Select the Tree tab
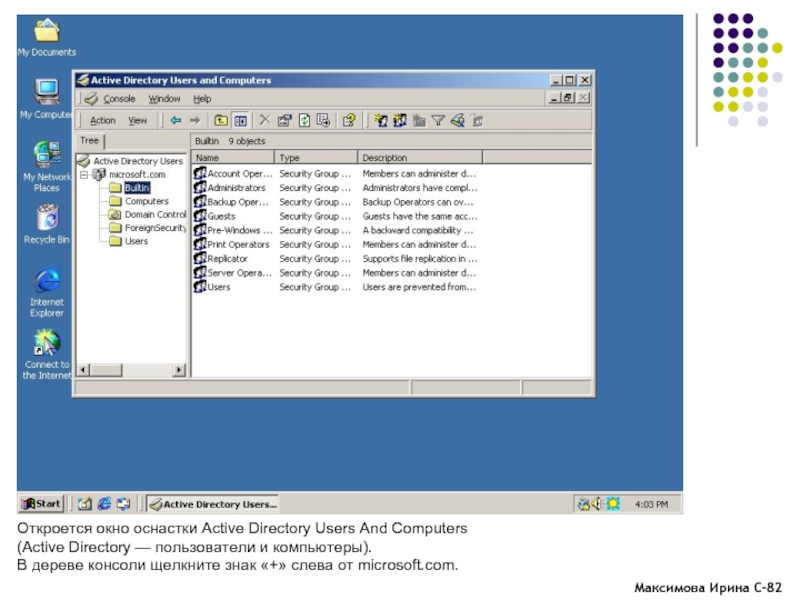 pyautogui.click(x=90, y=141)
